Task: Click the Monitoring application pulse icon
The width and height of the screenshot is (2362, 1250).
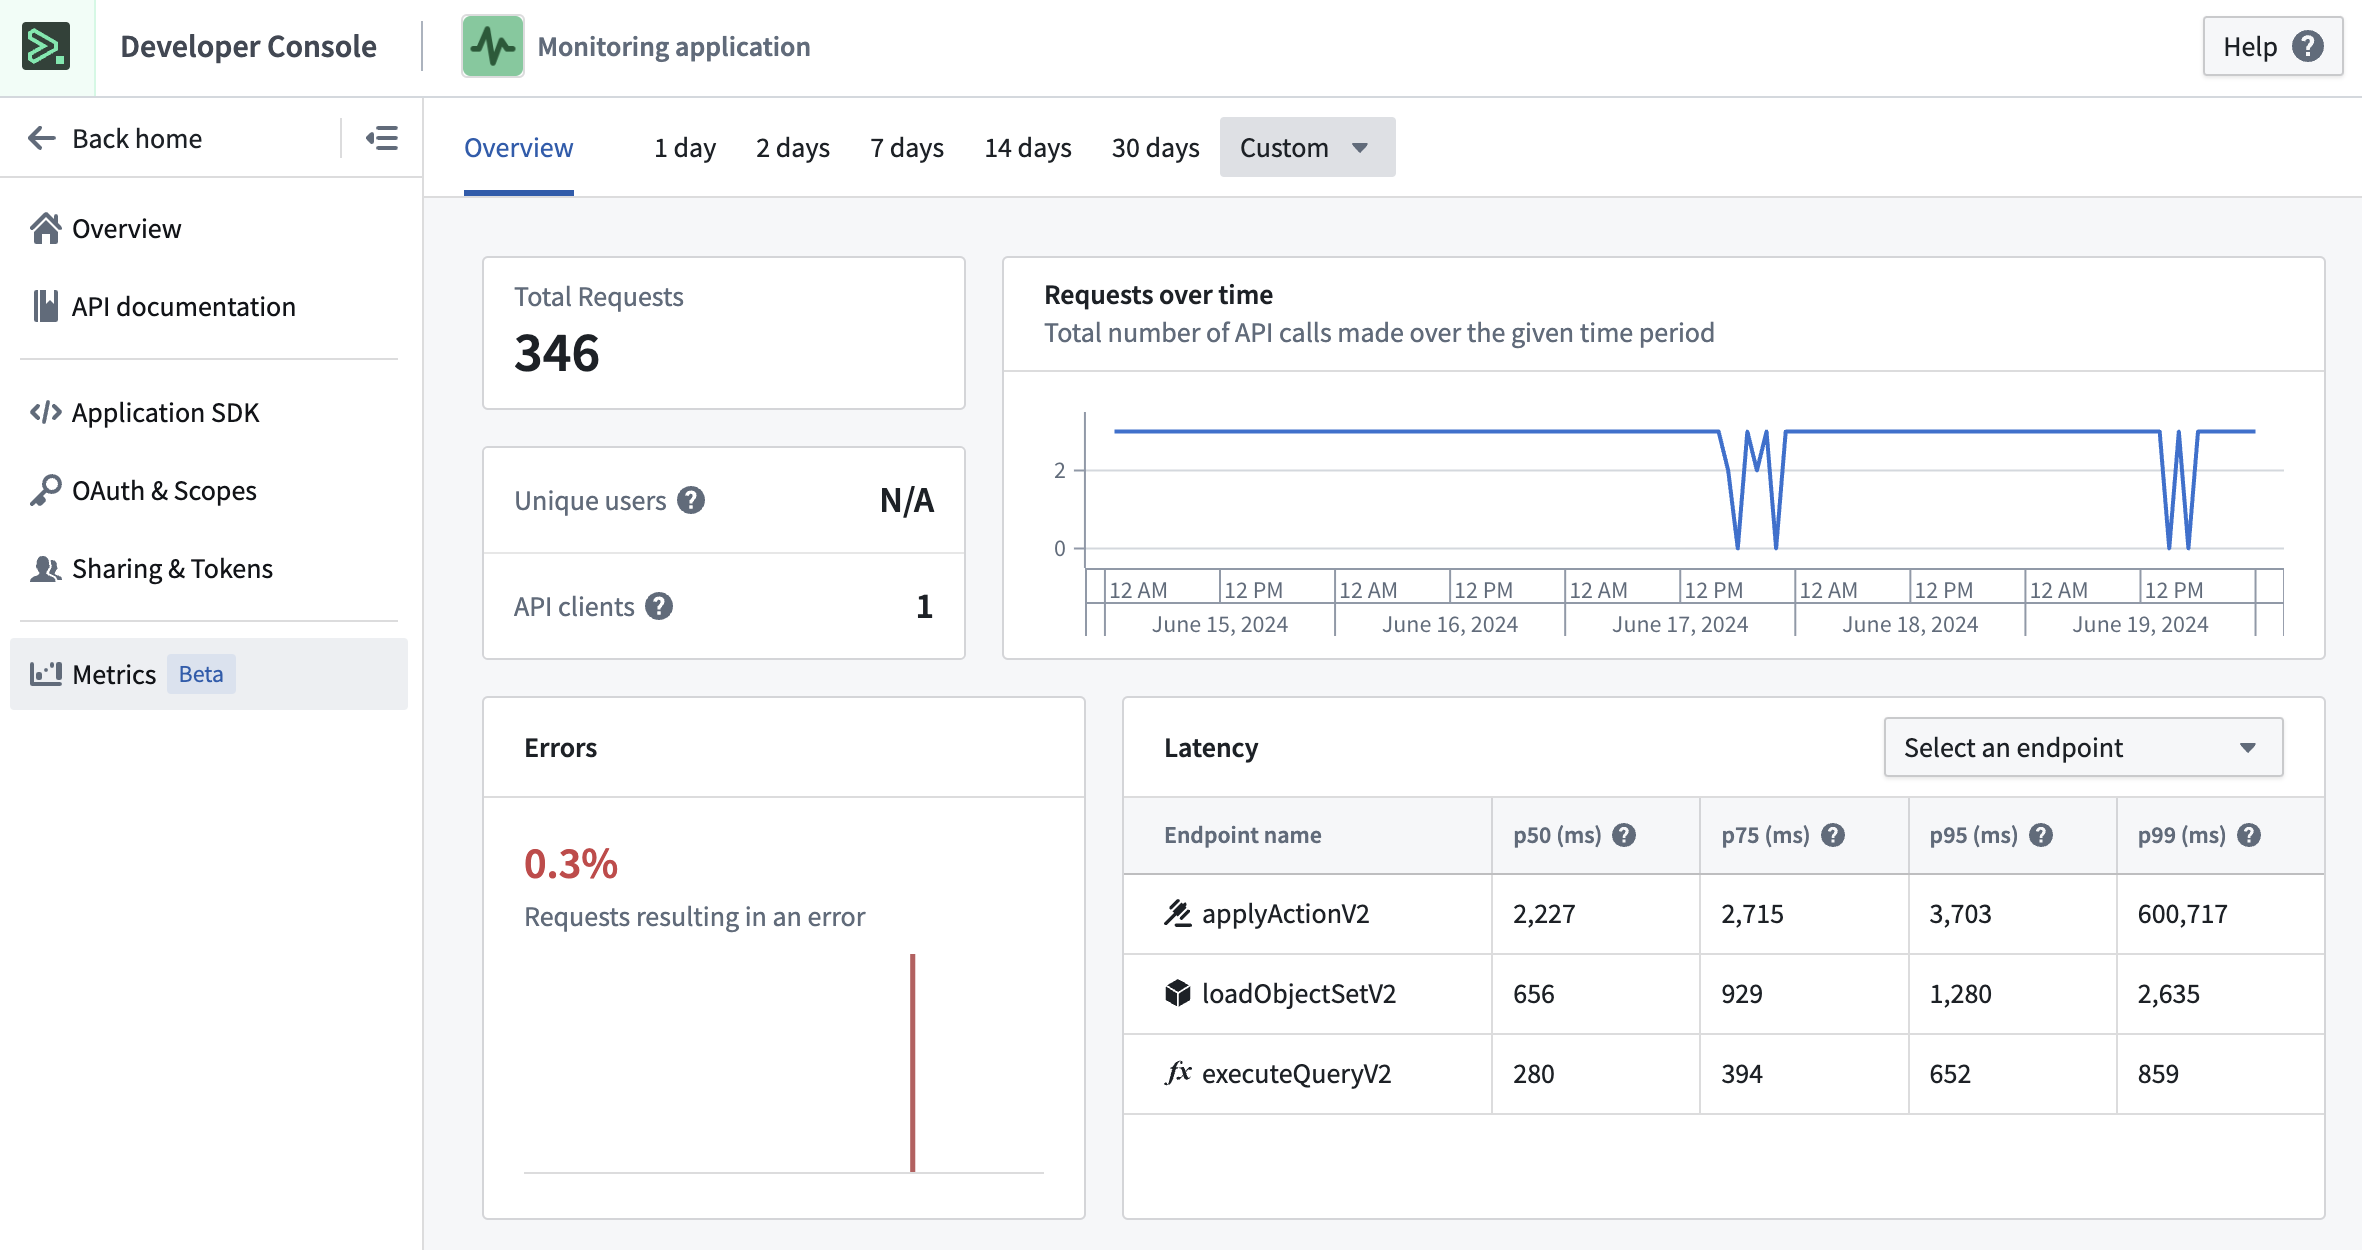Action: point(492,46)
